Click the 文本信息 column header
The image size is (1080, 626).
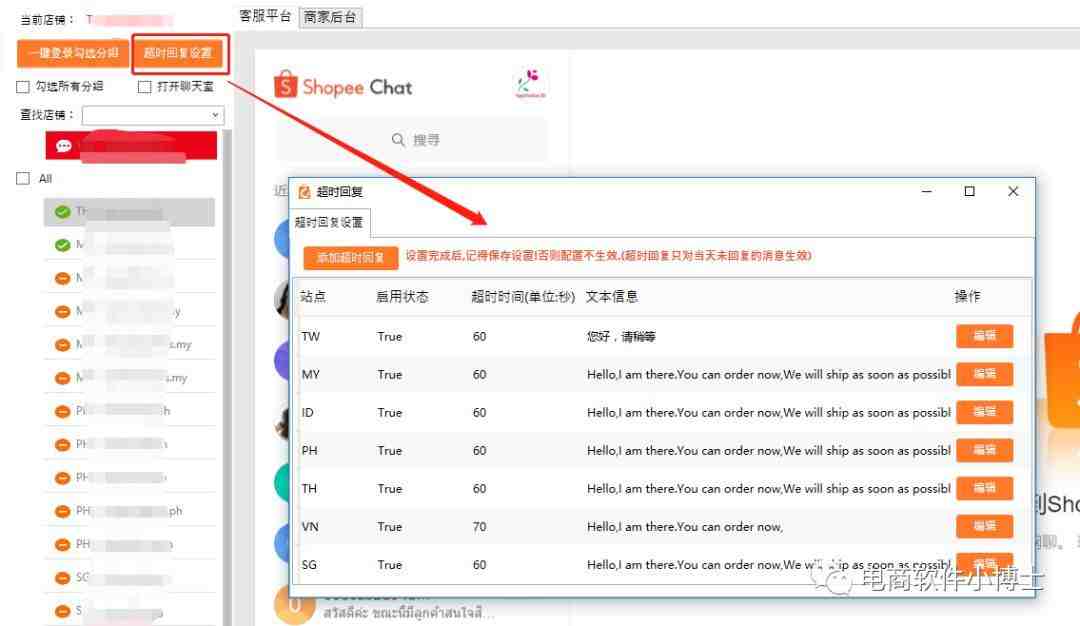(x=612, y=296)
